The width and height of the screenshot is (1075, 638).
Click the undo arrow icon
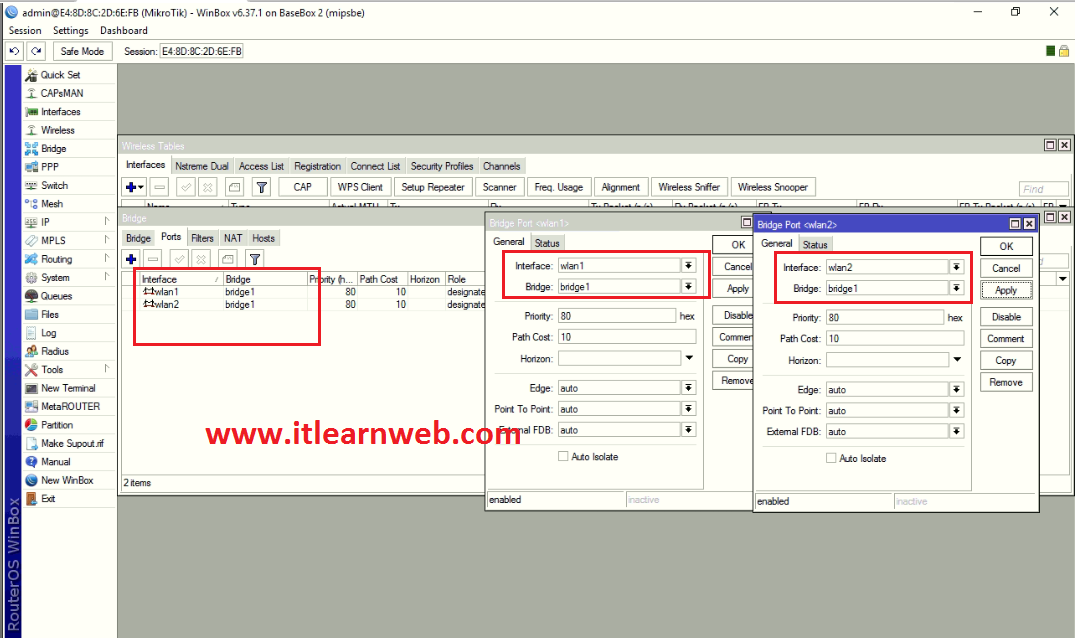[x=13, y=51]
